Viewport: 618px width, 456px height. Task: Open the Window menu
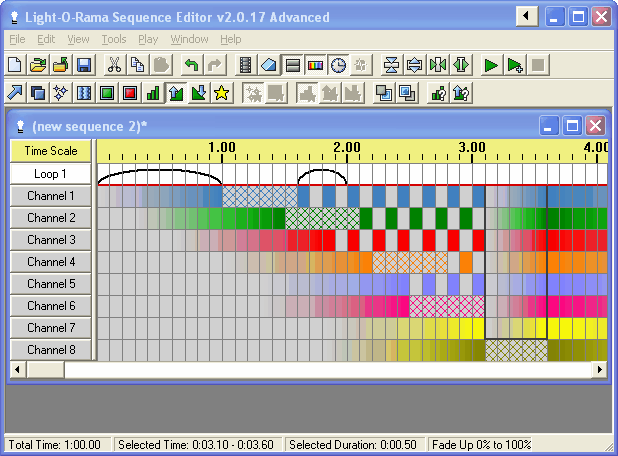point(189,39)
